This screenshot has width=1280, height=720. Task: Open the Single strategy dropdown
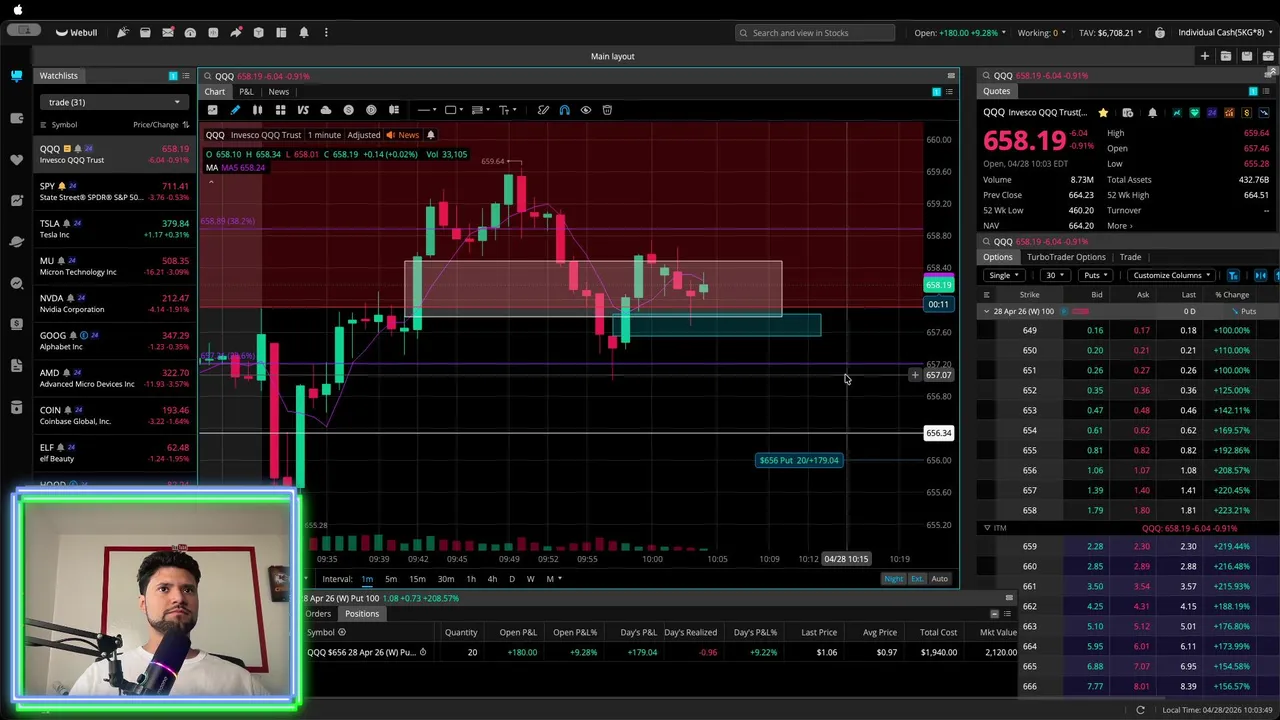coord(1003,275)
